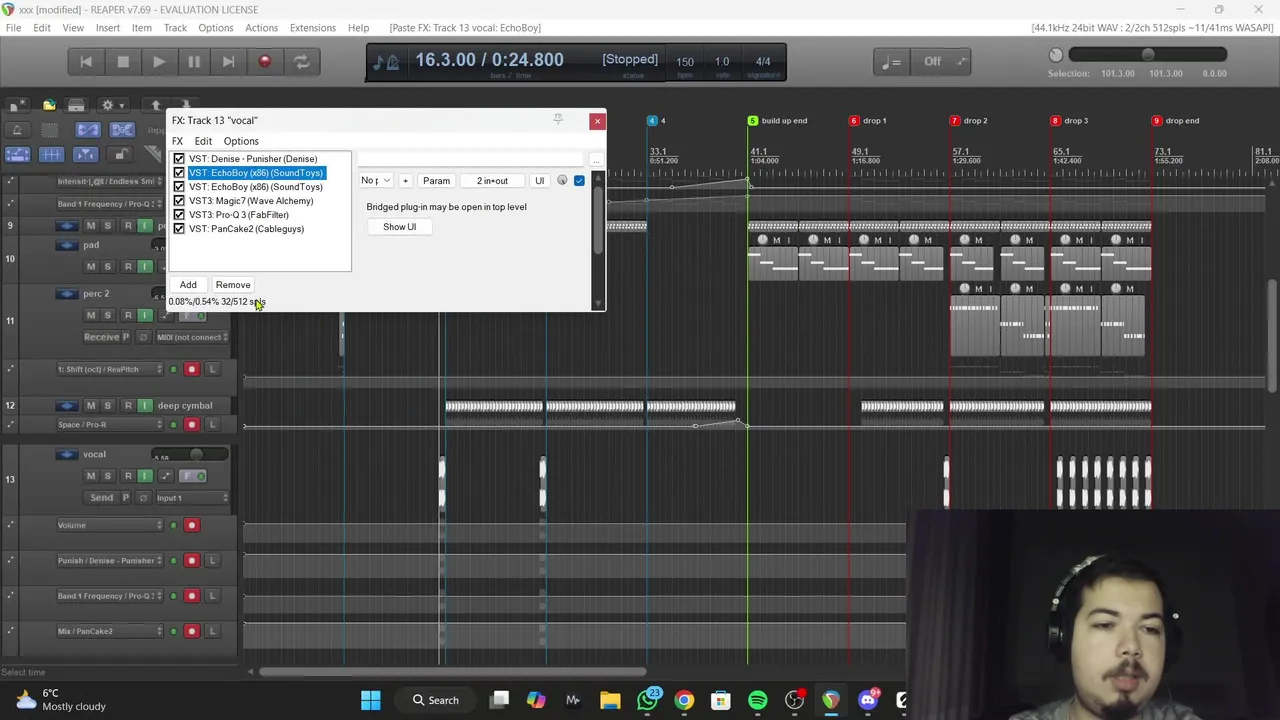Toggle the Grid lines toolbar icon
The height and width of the screenshot is (720, 1280).
point(51,155)
